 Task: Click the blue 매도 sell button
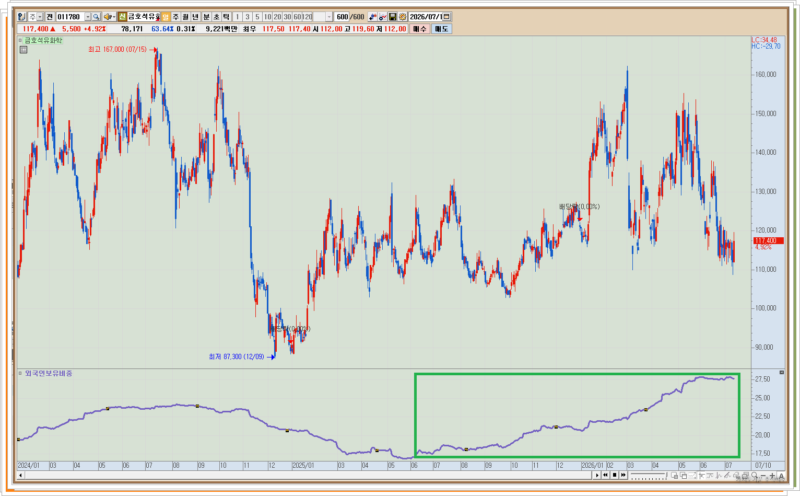tap(441, 29)
